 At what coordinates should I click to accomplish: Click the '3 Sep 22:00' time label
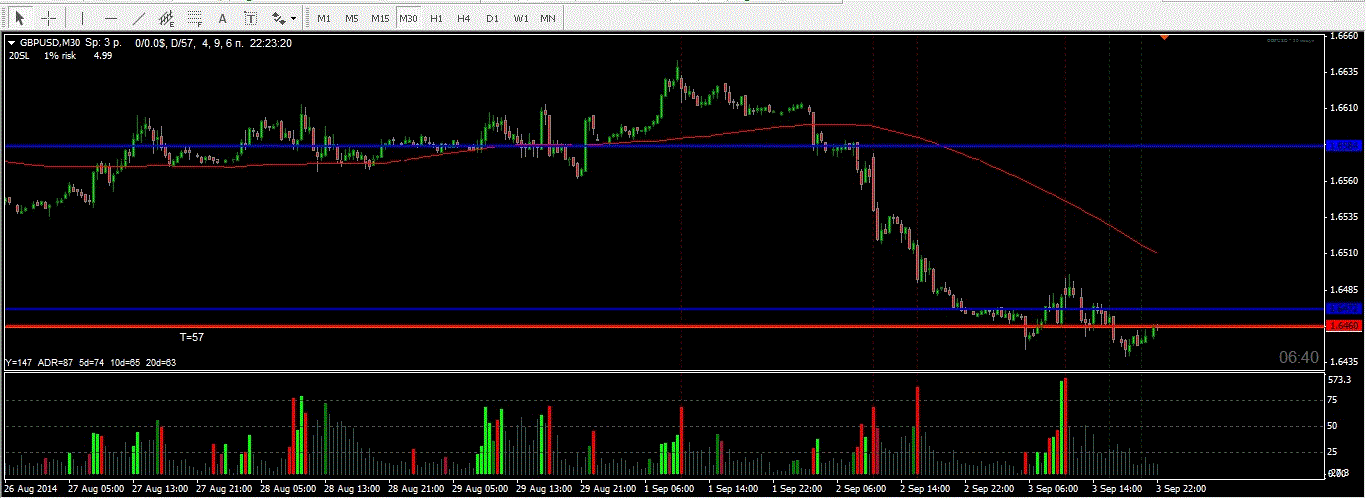(1183, 489)
